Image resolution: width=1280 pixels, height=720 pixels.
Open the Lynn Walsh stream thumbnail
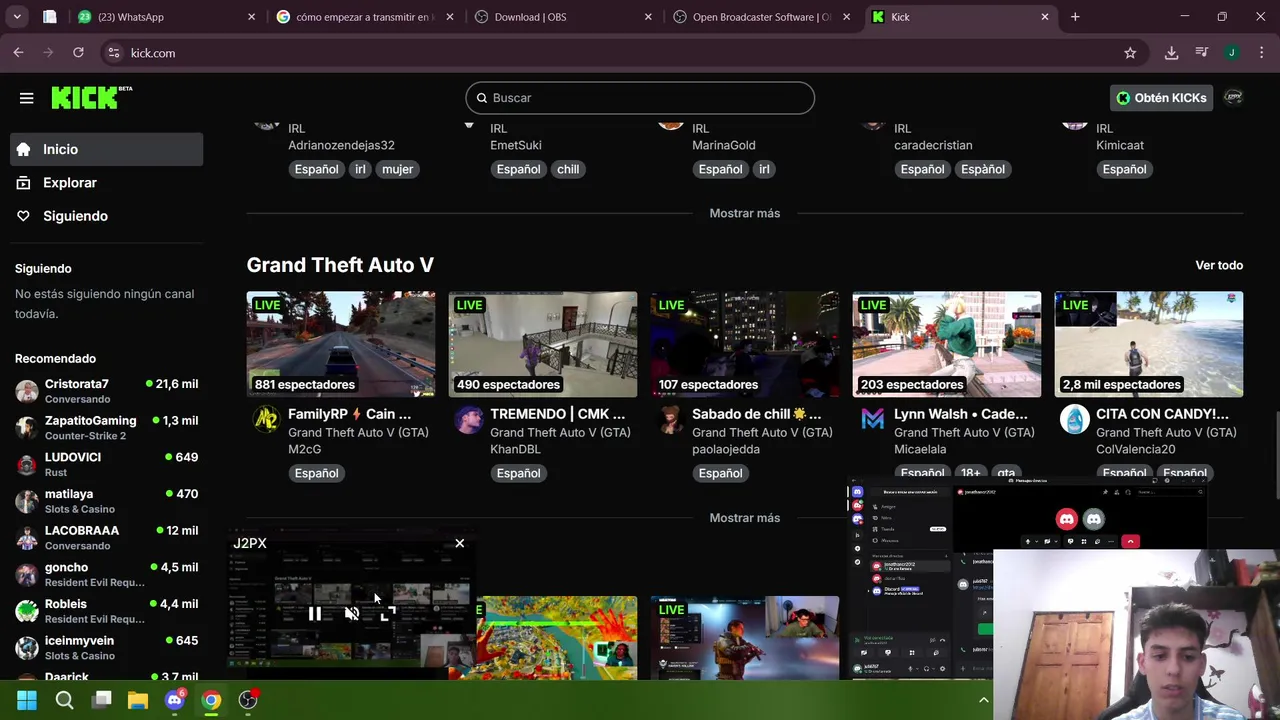point(947,344)
